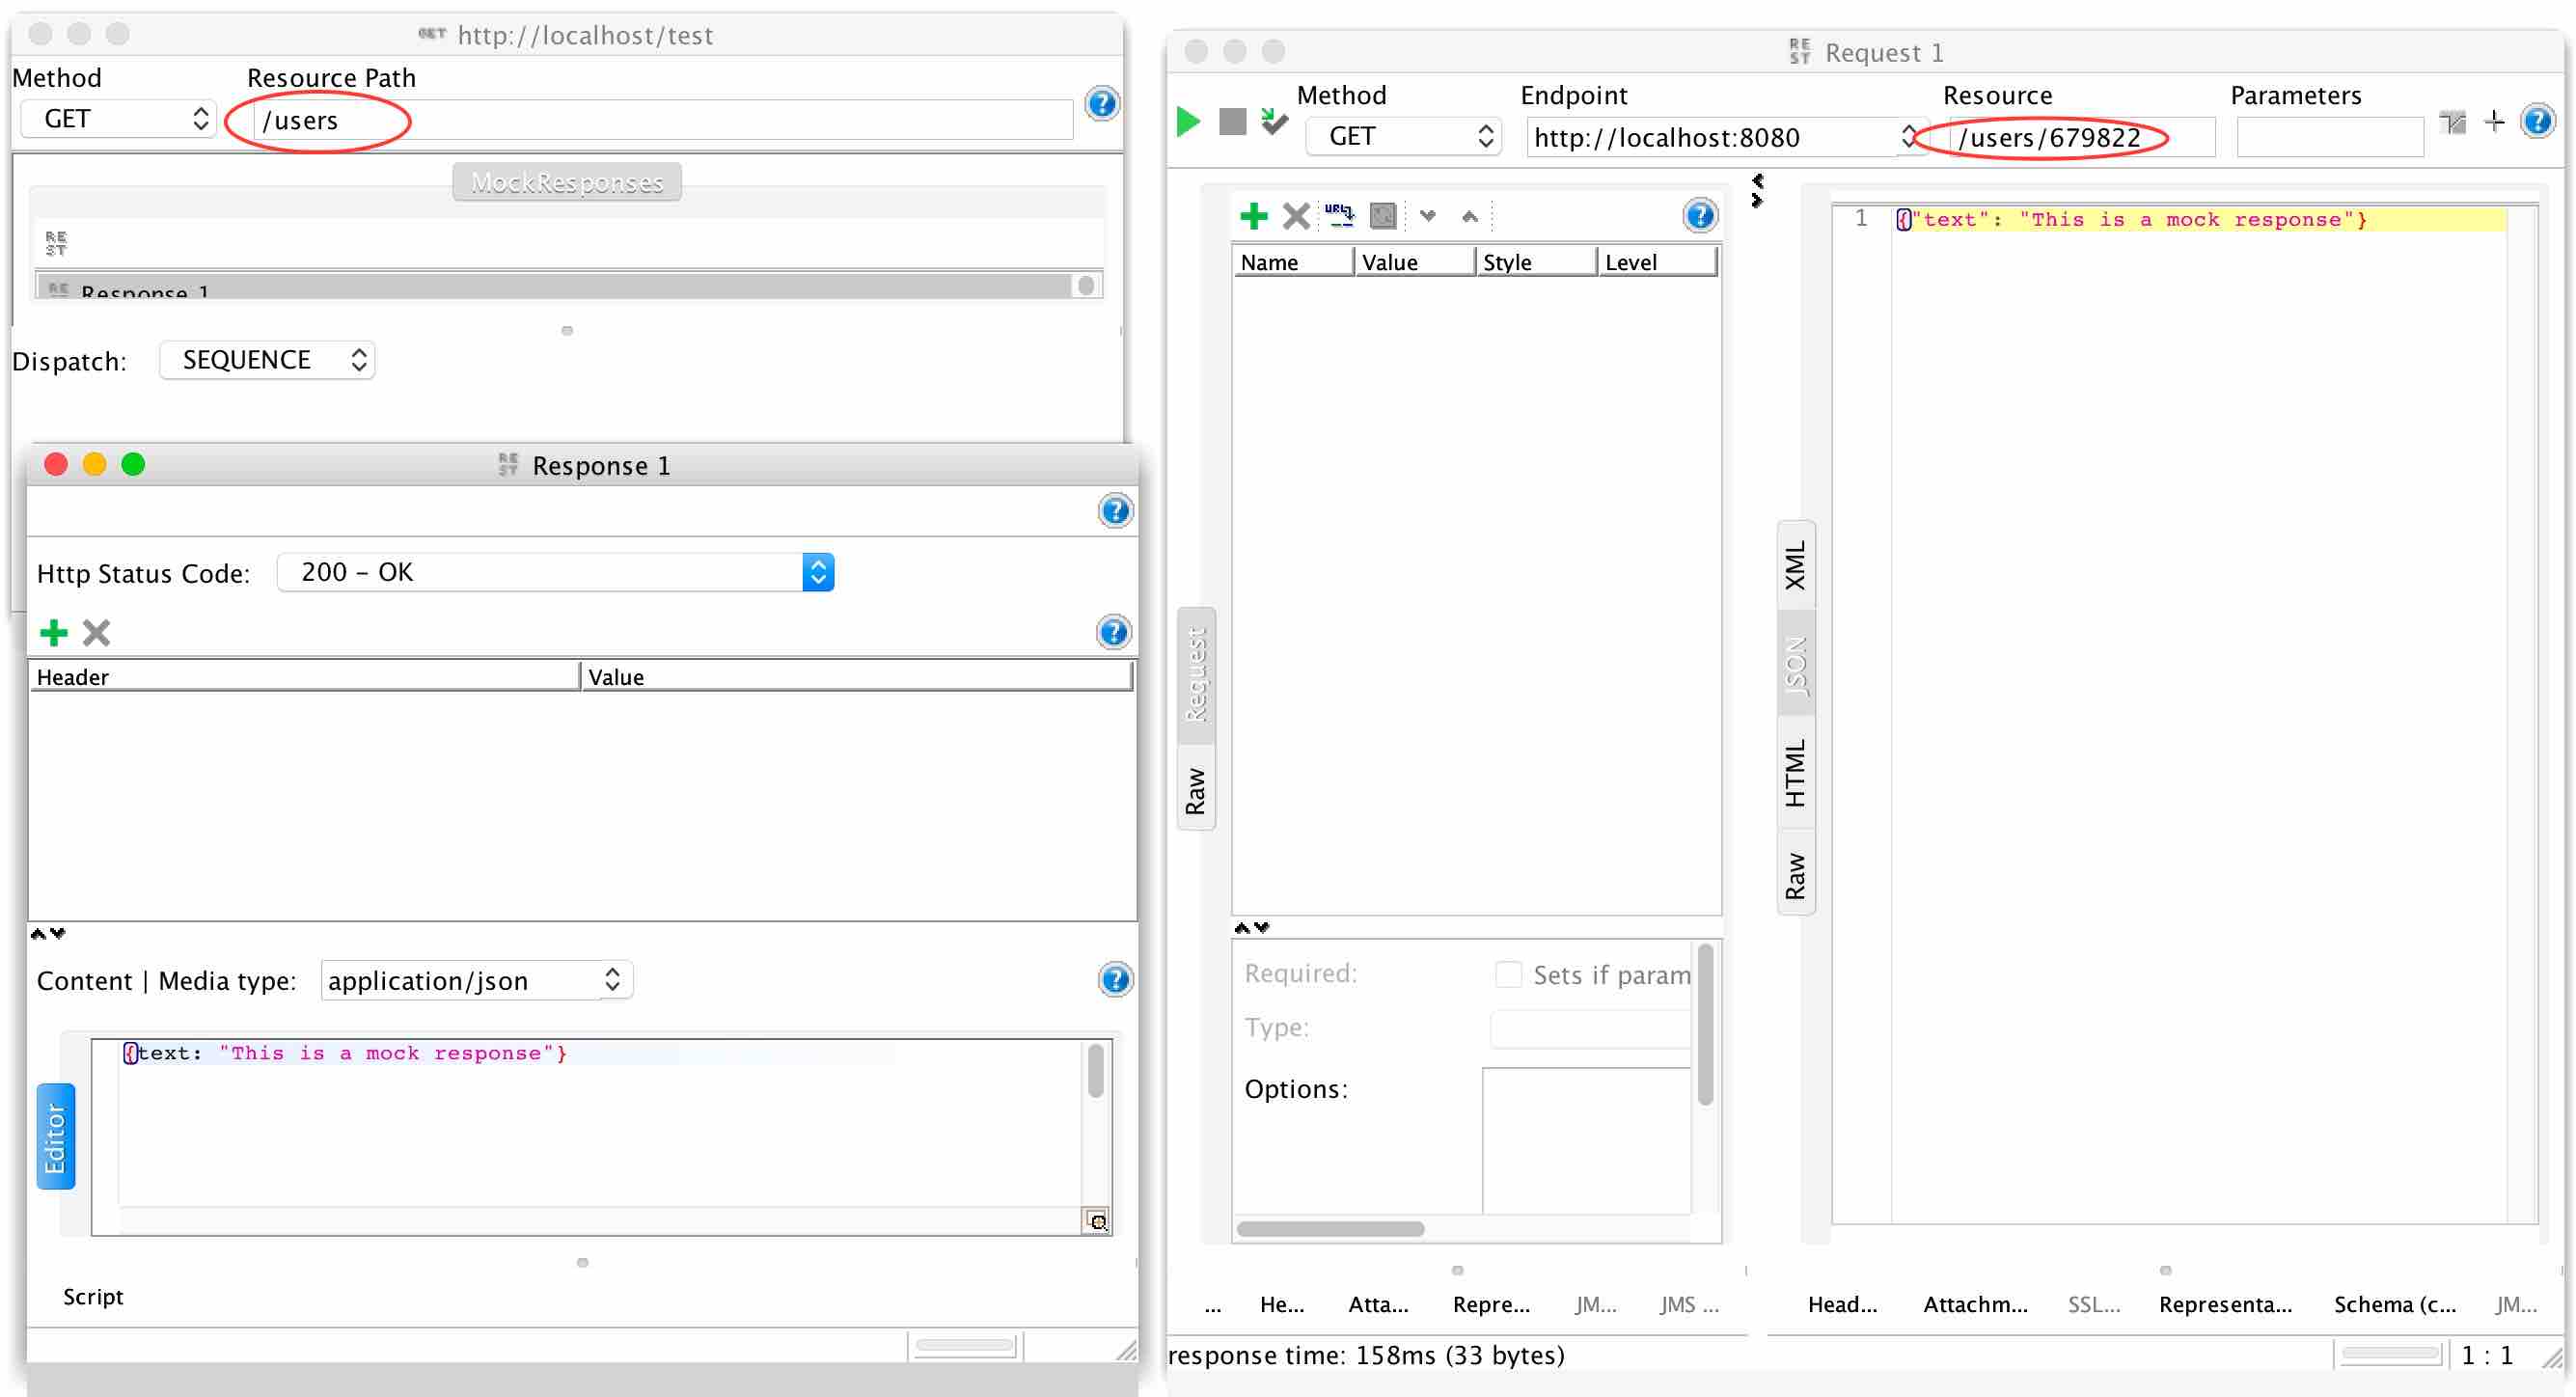2576x1397 pixels.
Task: Run the request with the green play button
Action: click(x=1188, y=122)
